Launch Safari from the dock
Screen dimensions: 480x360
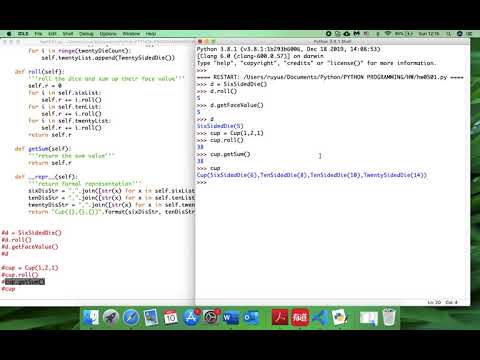point(131,317)
